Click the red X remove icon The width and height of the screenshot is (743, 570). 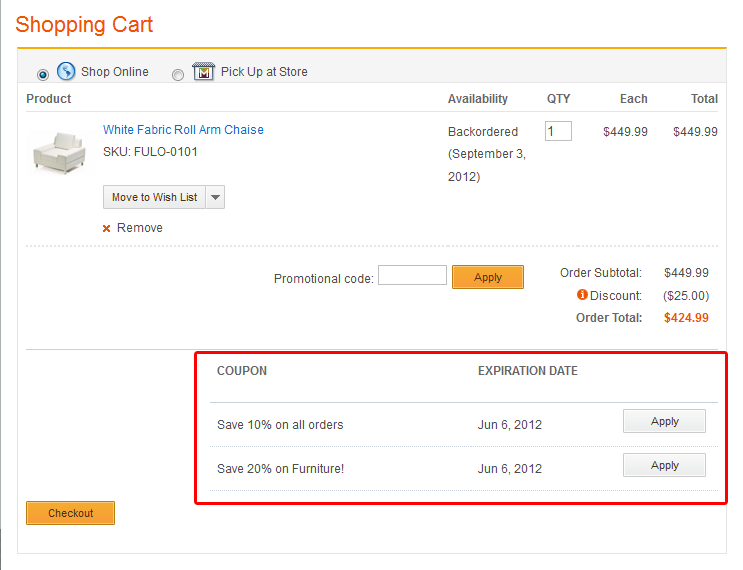107,228
